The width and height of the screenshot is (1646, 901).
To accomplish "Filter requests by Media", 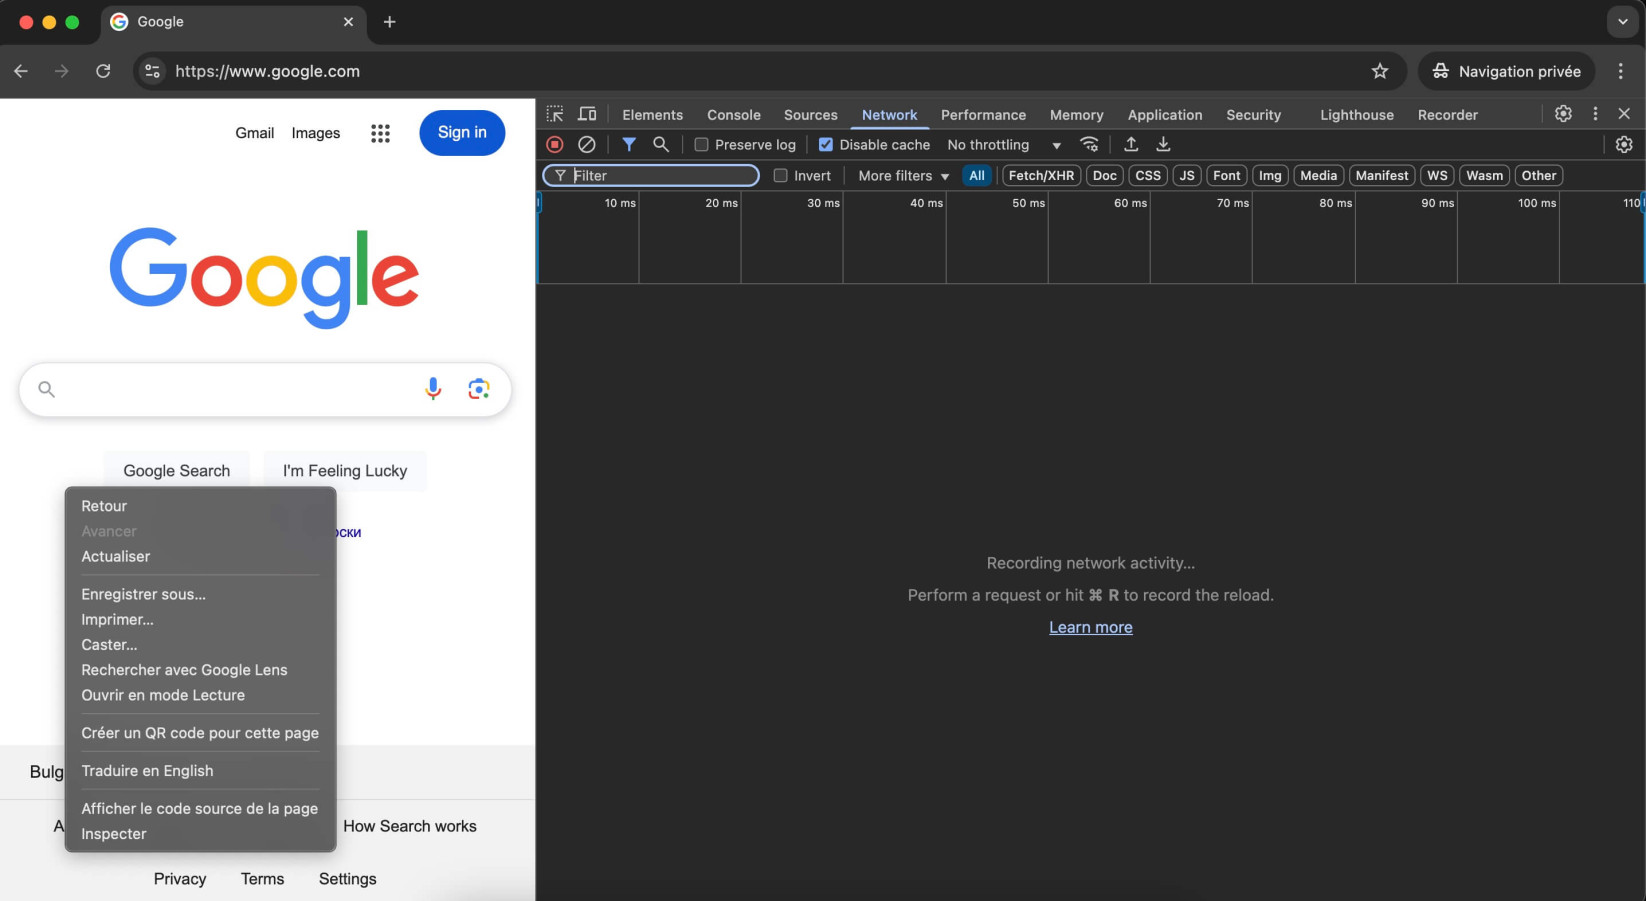I will [1318, 176].
